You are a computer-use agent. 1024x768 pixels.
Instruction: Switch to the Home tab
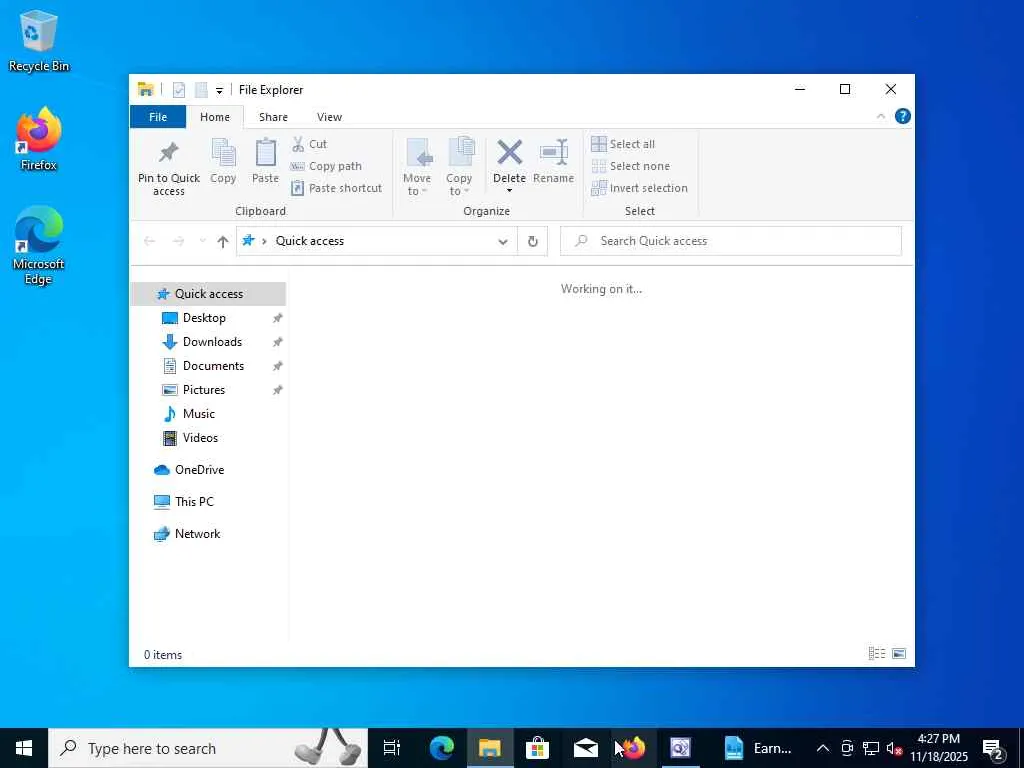pyautogui.click(x=215, y=117)
